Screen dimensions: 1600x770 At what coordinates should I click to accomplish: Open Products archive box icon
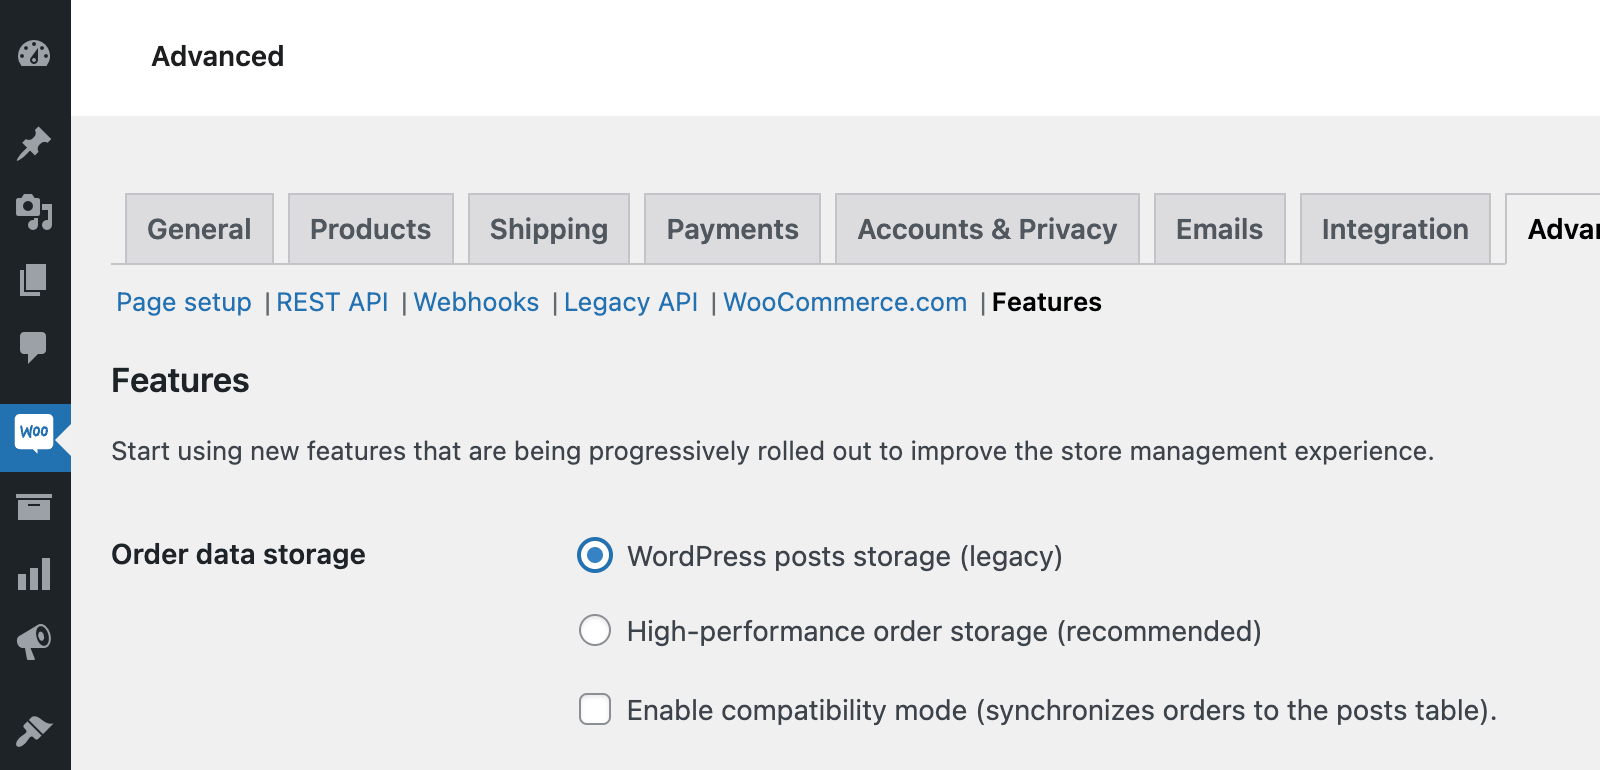[34, 507]
